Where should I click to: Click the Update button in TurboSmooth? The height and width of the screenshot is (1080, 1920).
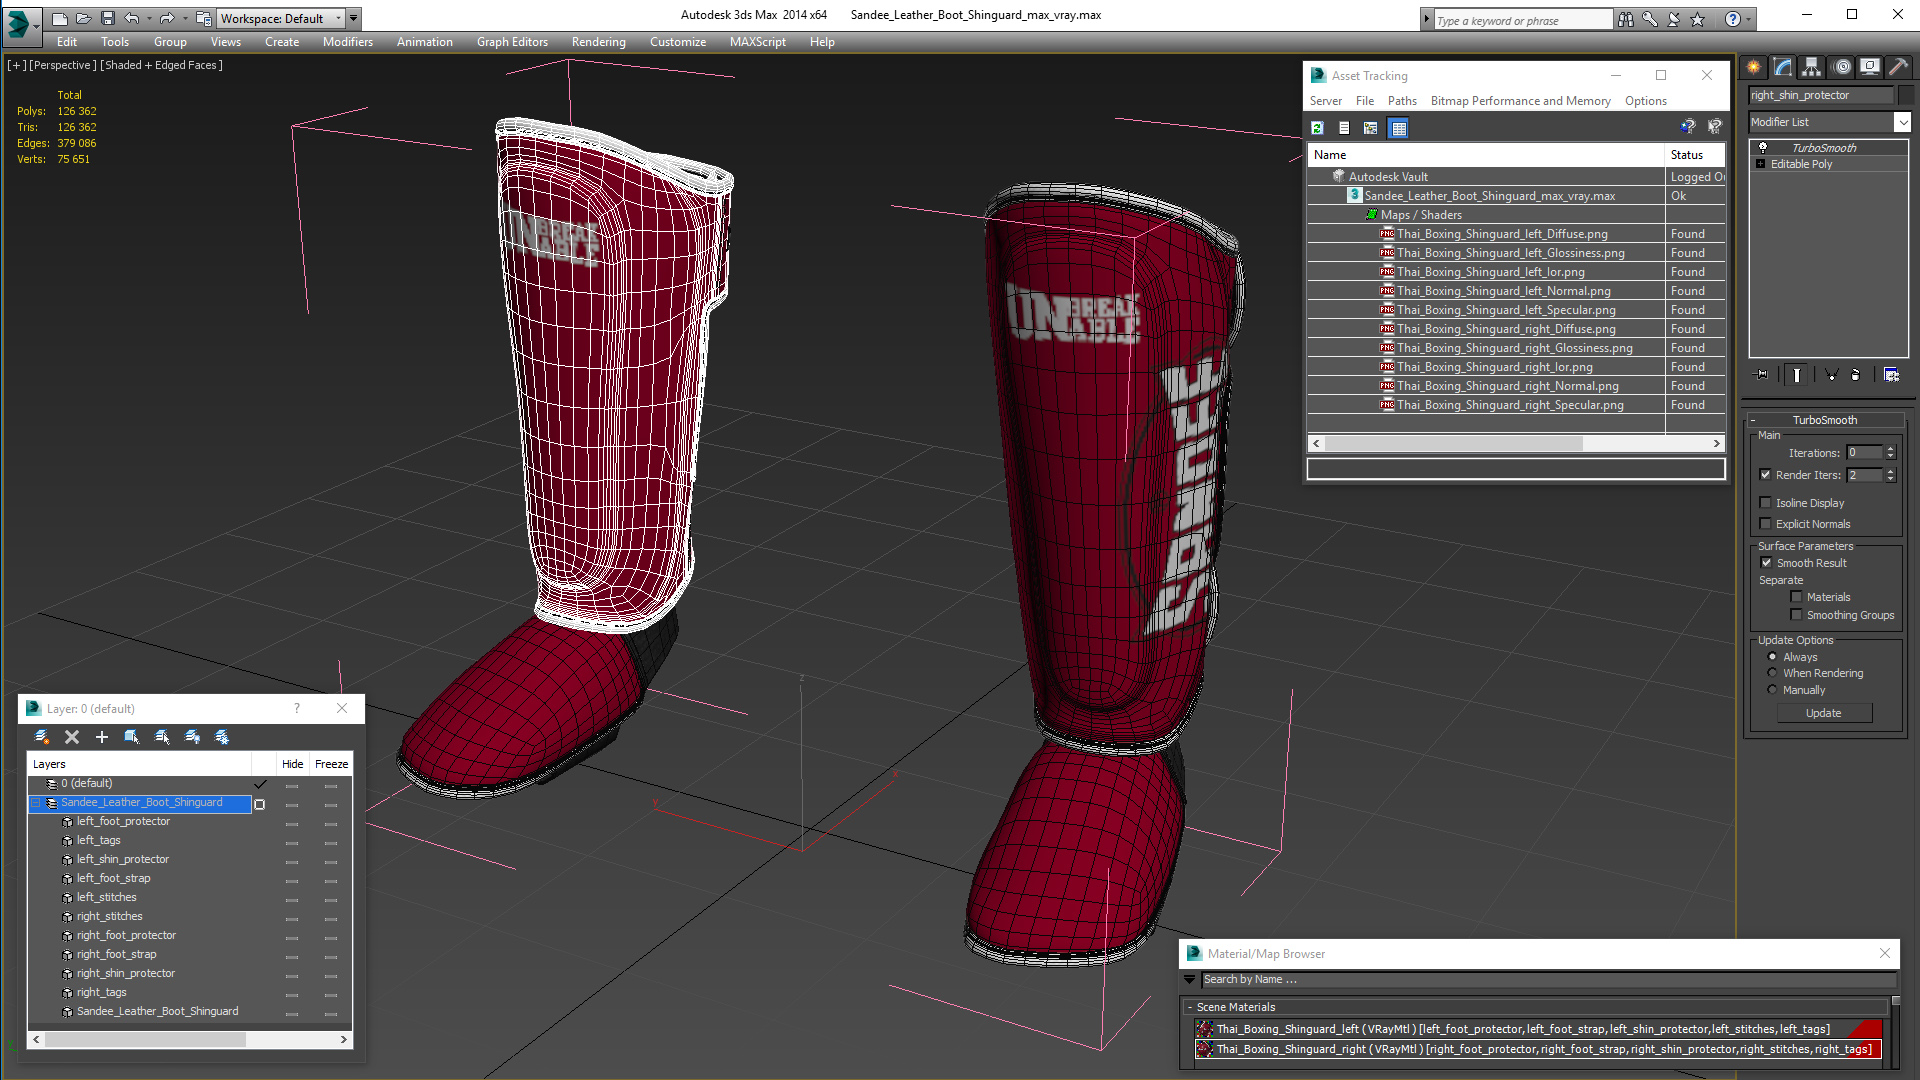point(1824,713)
